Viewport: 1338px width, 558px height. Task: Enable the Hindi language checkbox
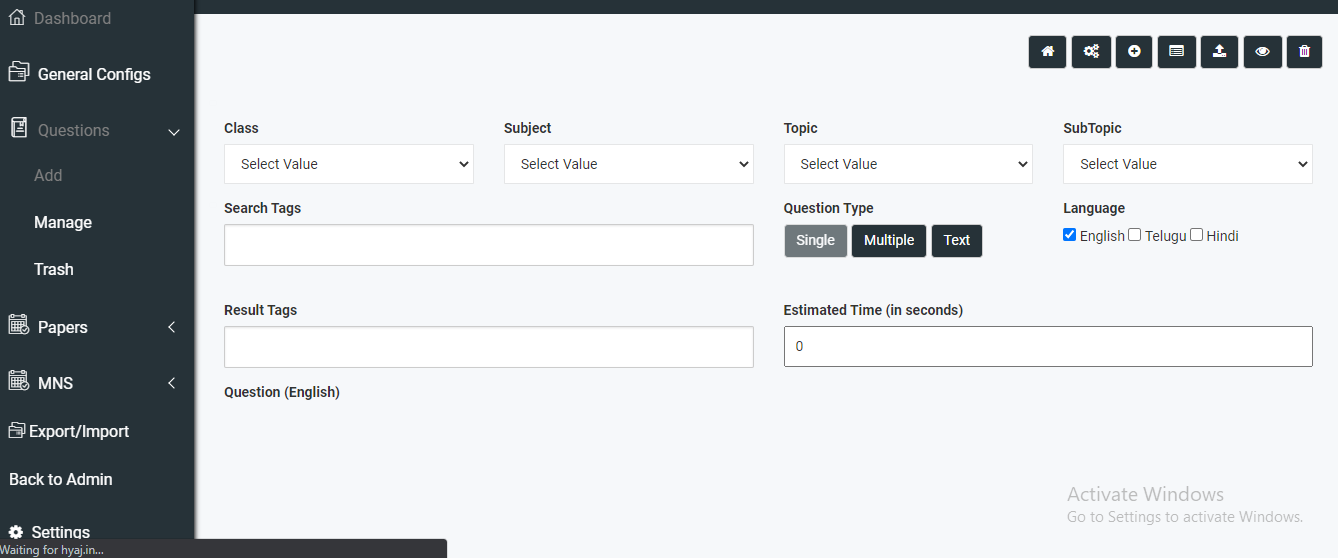tap(1196, 235)
